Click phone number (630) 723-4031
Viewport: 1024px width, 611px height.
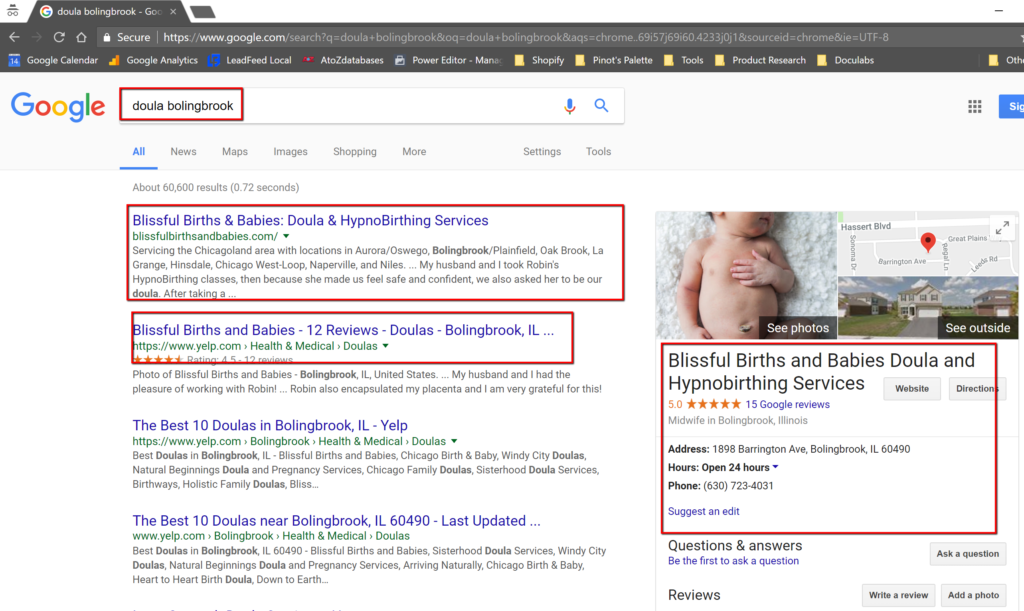(x=738, y=486)
